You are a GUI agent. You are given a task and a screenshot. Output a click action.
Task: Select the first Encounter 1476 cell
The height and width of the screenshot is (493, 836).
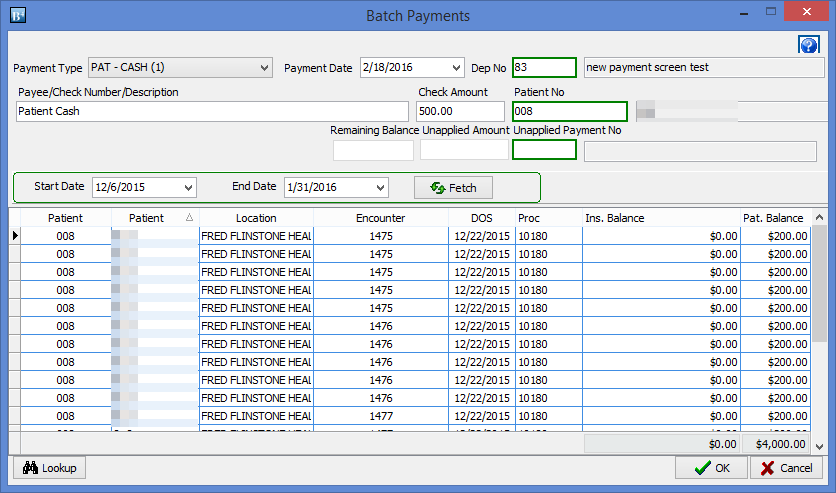[381, 326]
